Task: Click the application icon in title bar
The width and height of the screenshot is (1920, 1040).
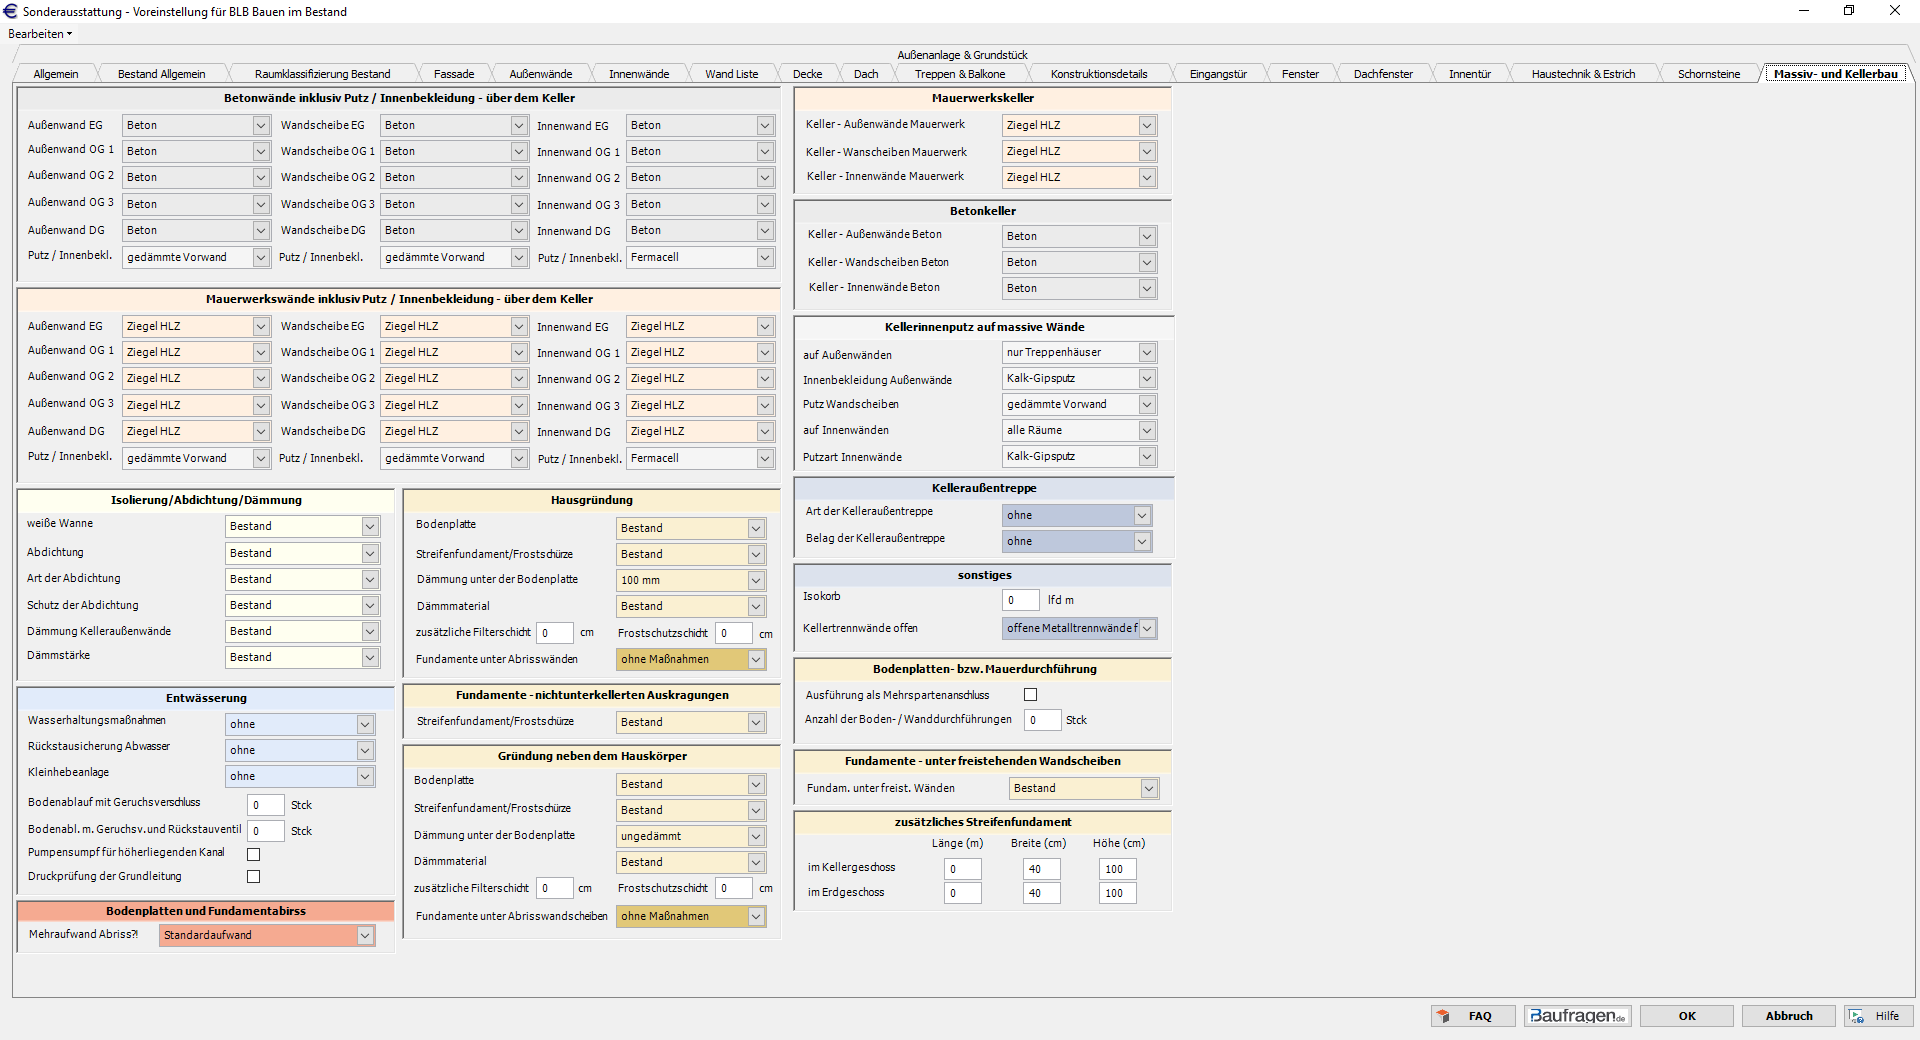Action: (x=11, y=11)
